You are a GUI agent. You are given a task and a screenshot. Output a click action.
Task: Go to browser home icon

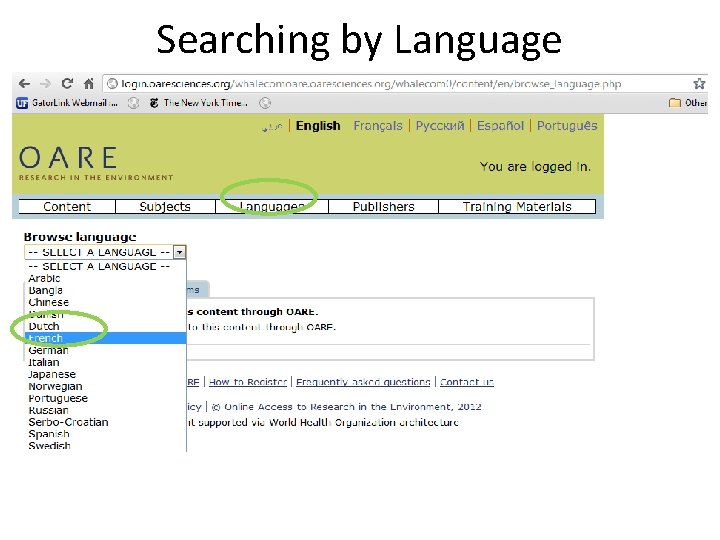click(89, 84)
